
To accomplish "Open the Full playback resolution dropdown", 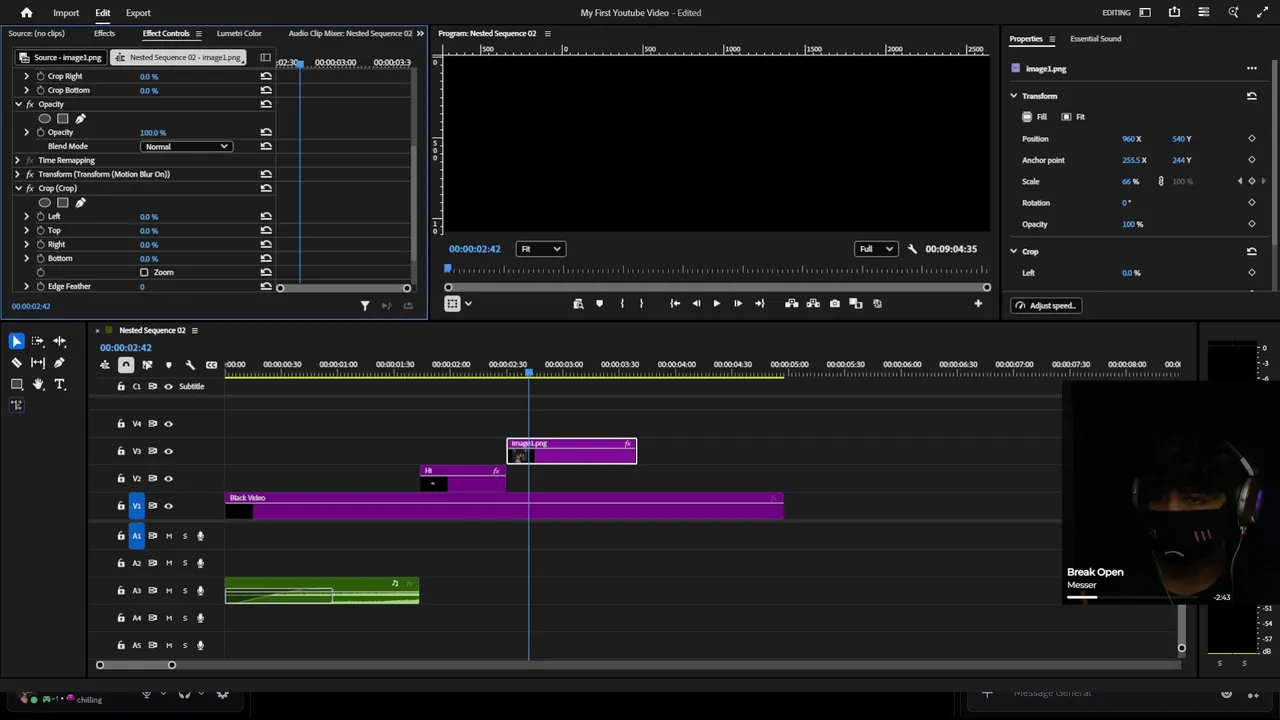I will pyautogui.click(x=876, y=249).
